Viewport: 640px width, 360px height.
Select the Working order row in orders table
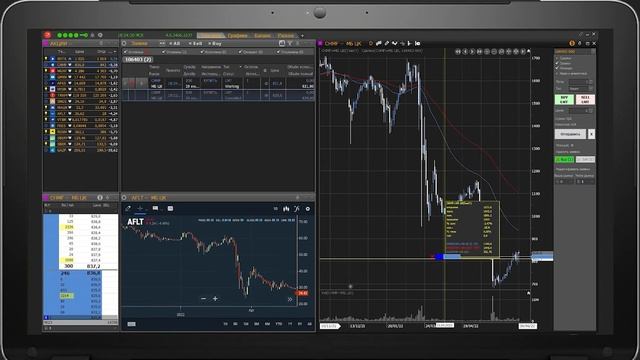pyautogui.click(x=218, y=83)
